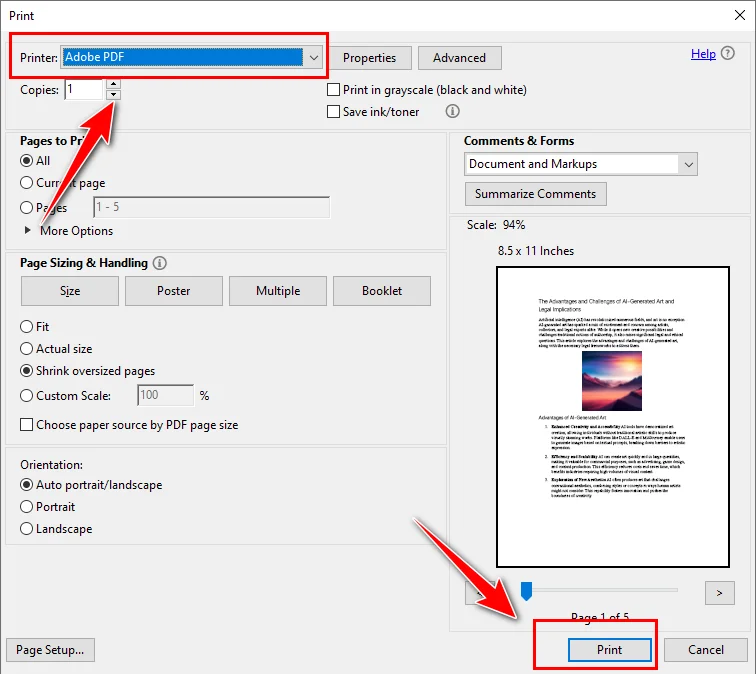Click the Save ink/toner info icon

tap(452, 111)
